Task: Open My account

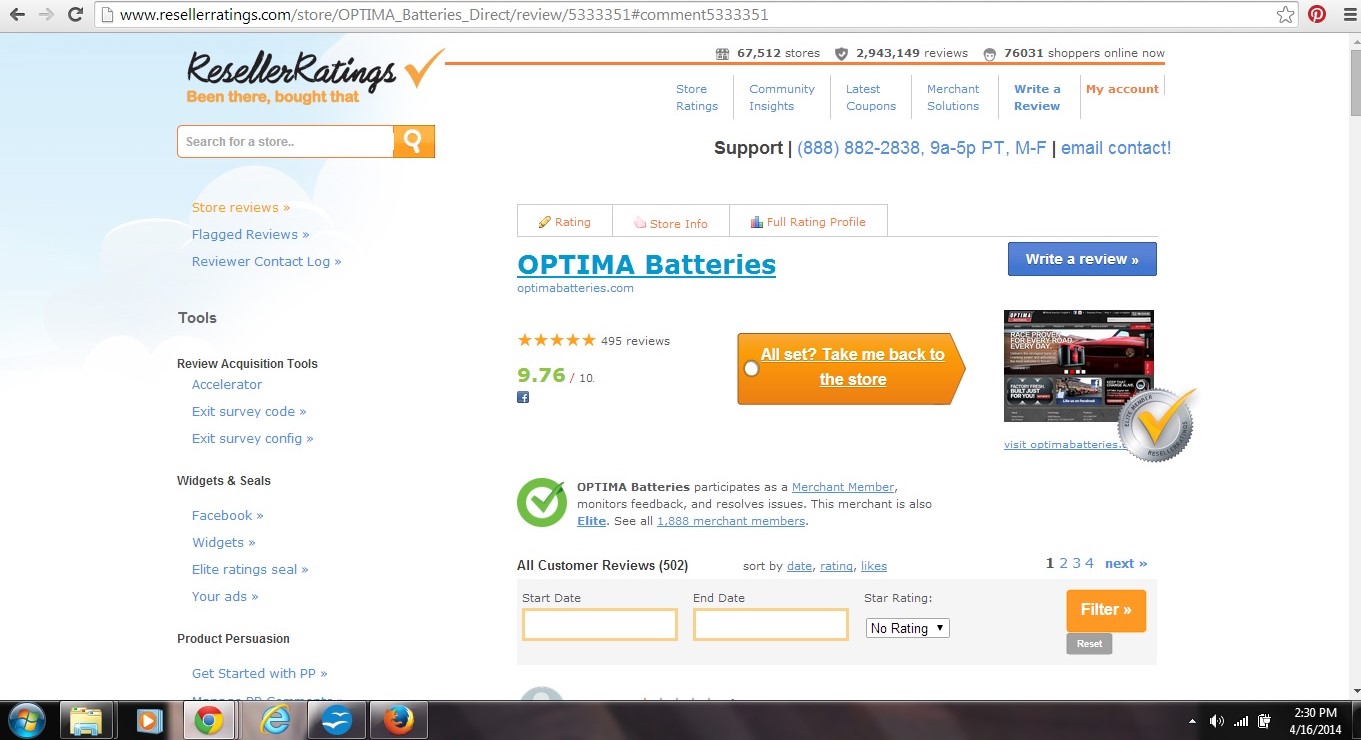Action: click(x=1122, y=89)
